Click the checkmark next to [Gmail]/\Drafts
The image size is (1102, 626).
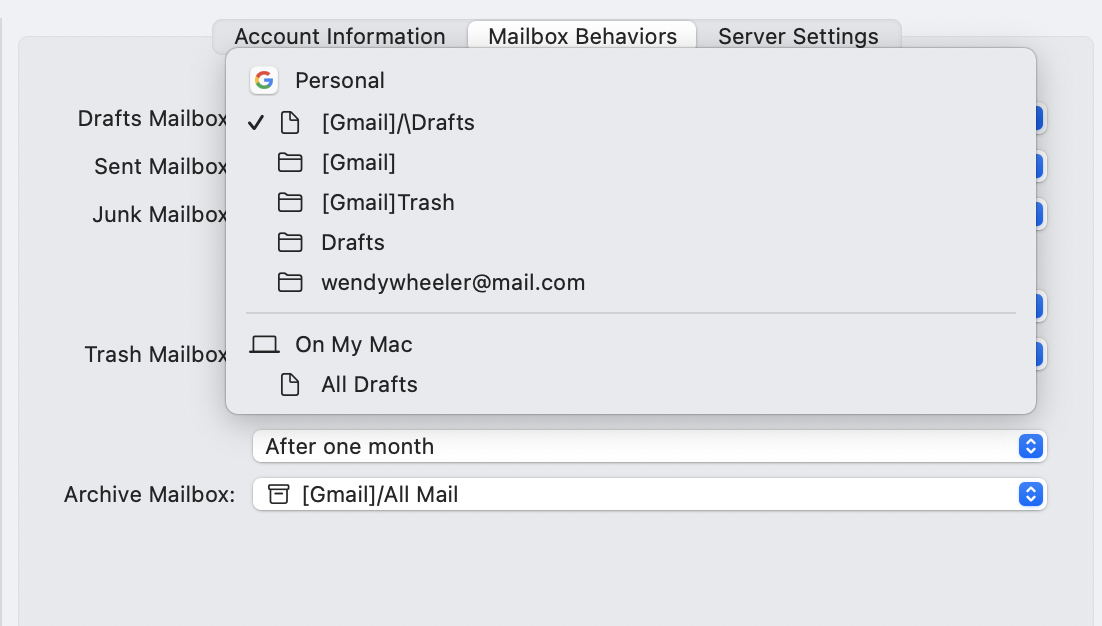point(257,122)
